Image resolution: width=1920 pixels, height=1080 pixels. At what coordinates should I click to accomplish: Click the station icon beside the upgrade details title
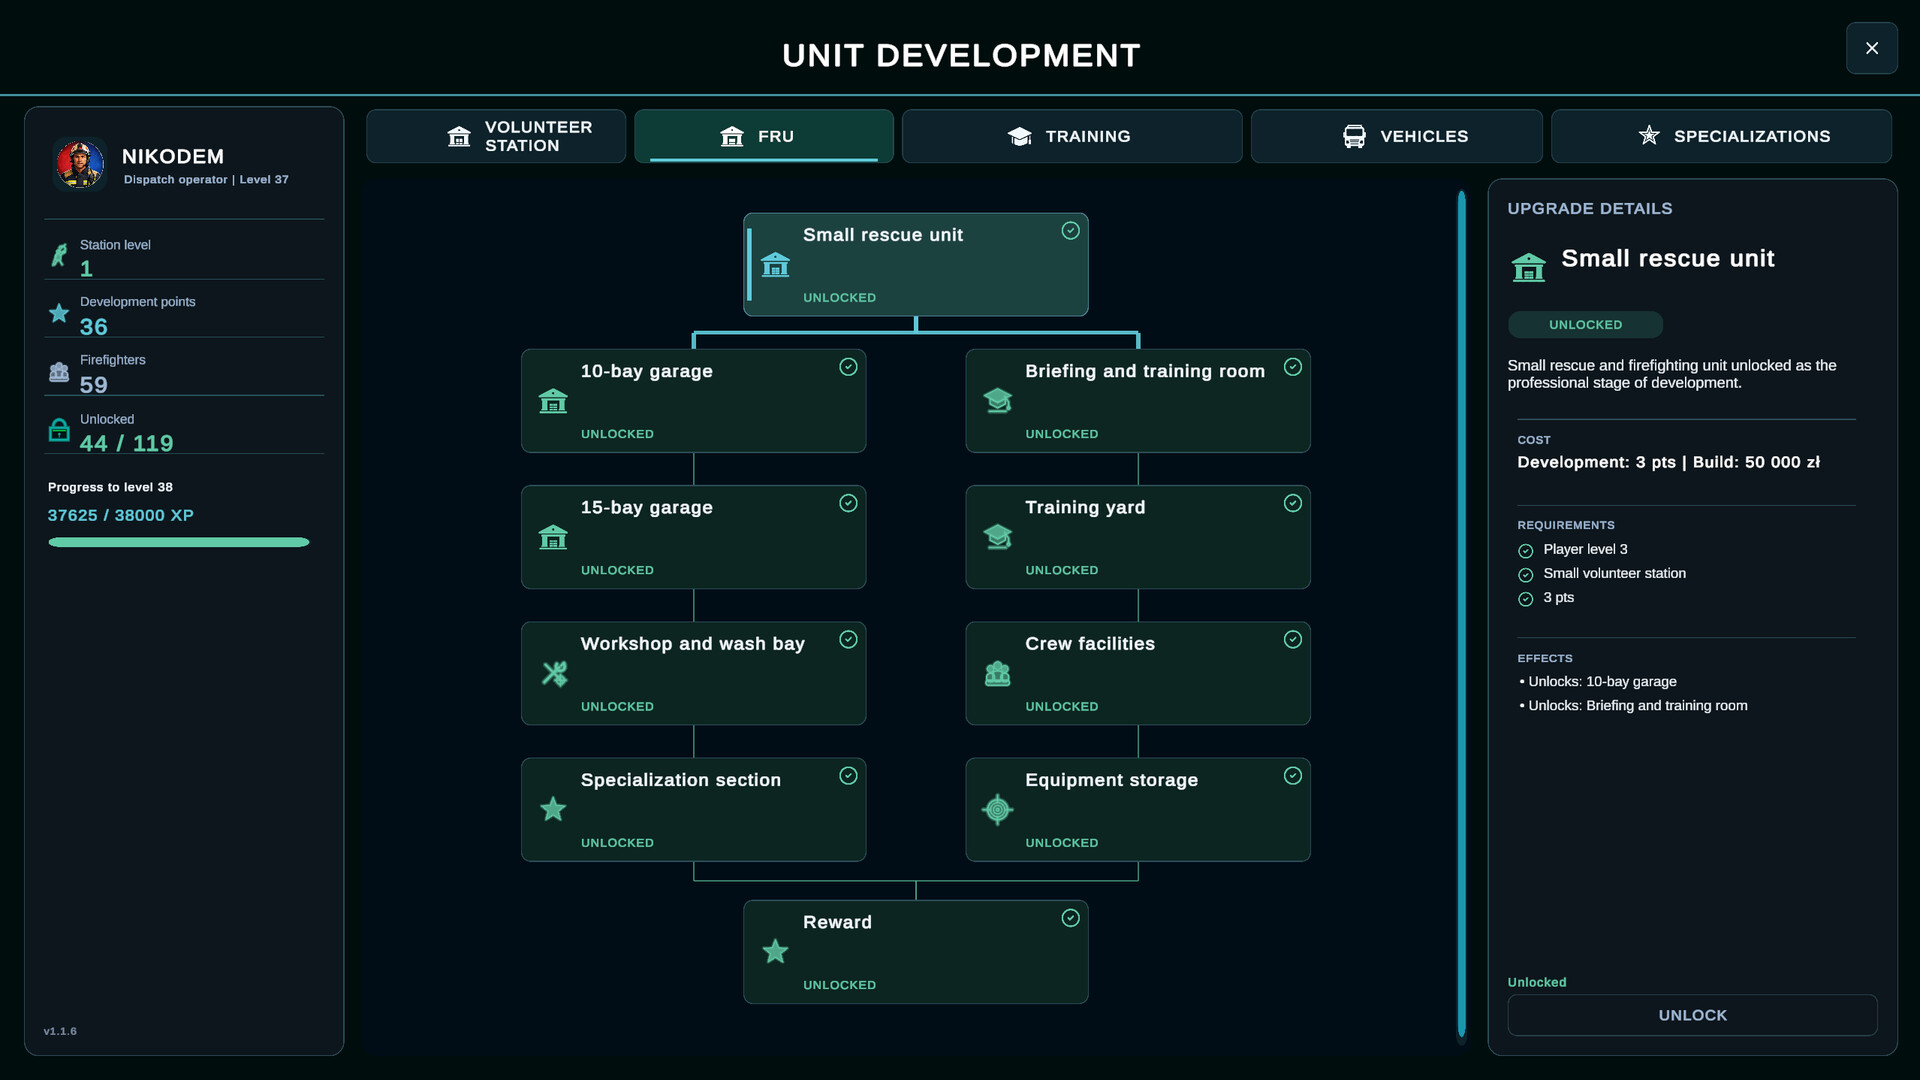[x=1528, y=267]
